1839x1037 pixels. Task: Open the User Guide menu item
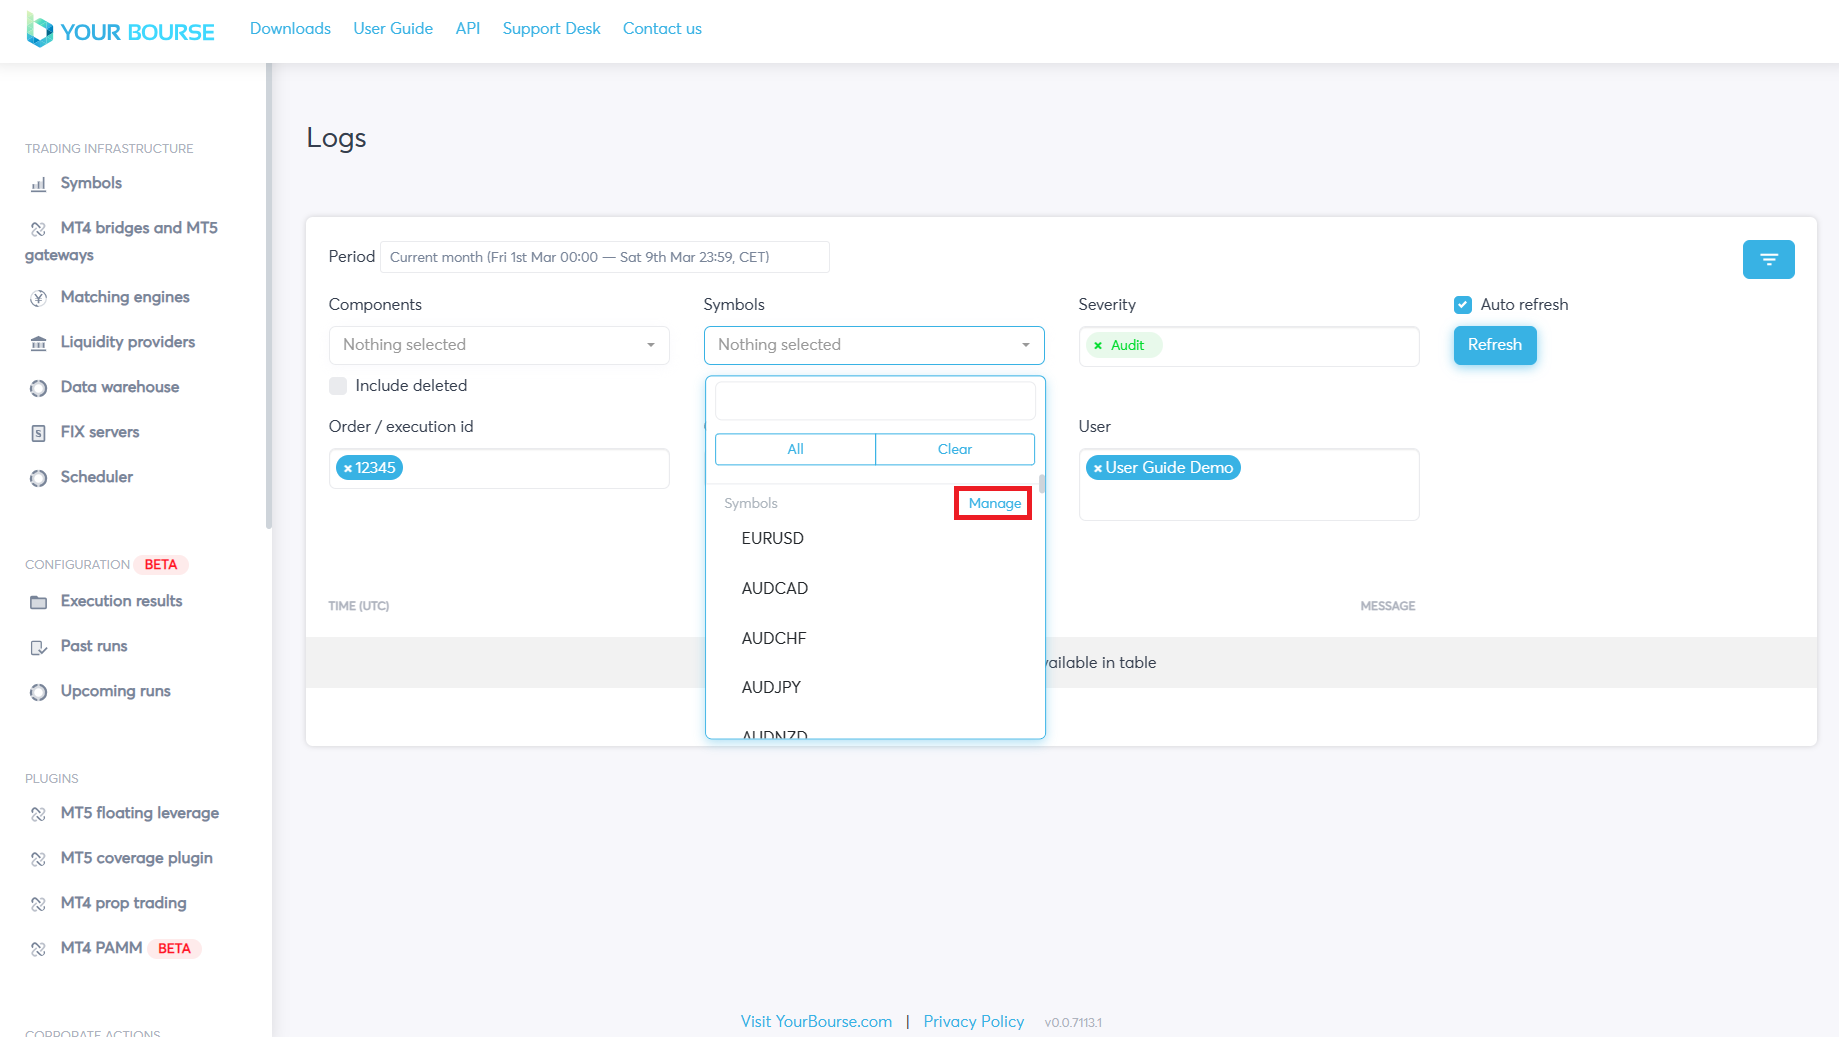coord(392,29)
